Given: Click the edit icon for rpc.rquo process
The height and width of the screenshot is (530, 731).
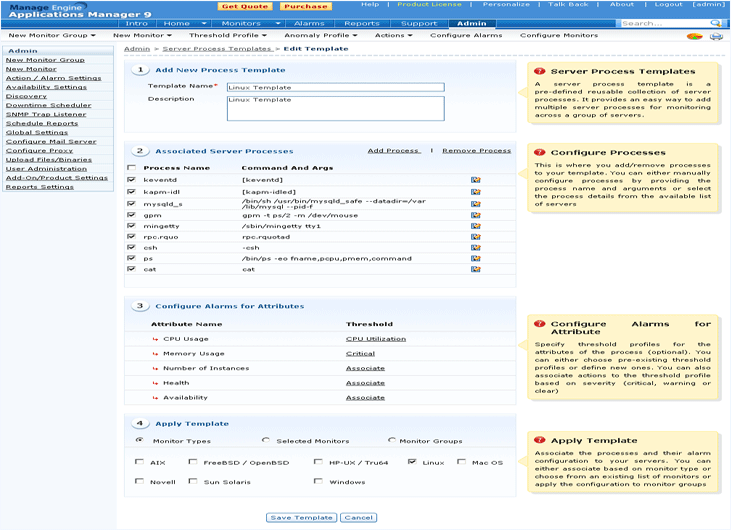Looking at the screenshot, I should [x=476, y=237].
